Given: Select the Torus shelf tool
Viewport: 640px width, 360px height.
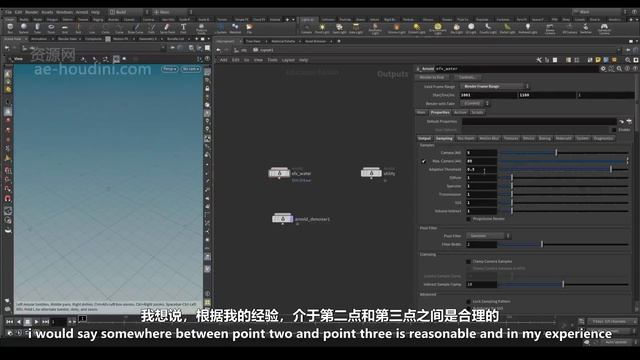Looking at the screenshot, I should click(x=51, y=28).
